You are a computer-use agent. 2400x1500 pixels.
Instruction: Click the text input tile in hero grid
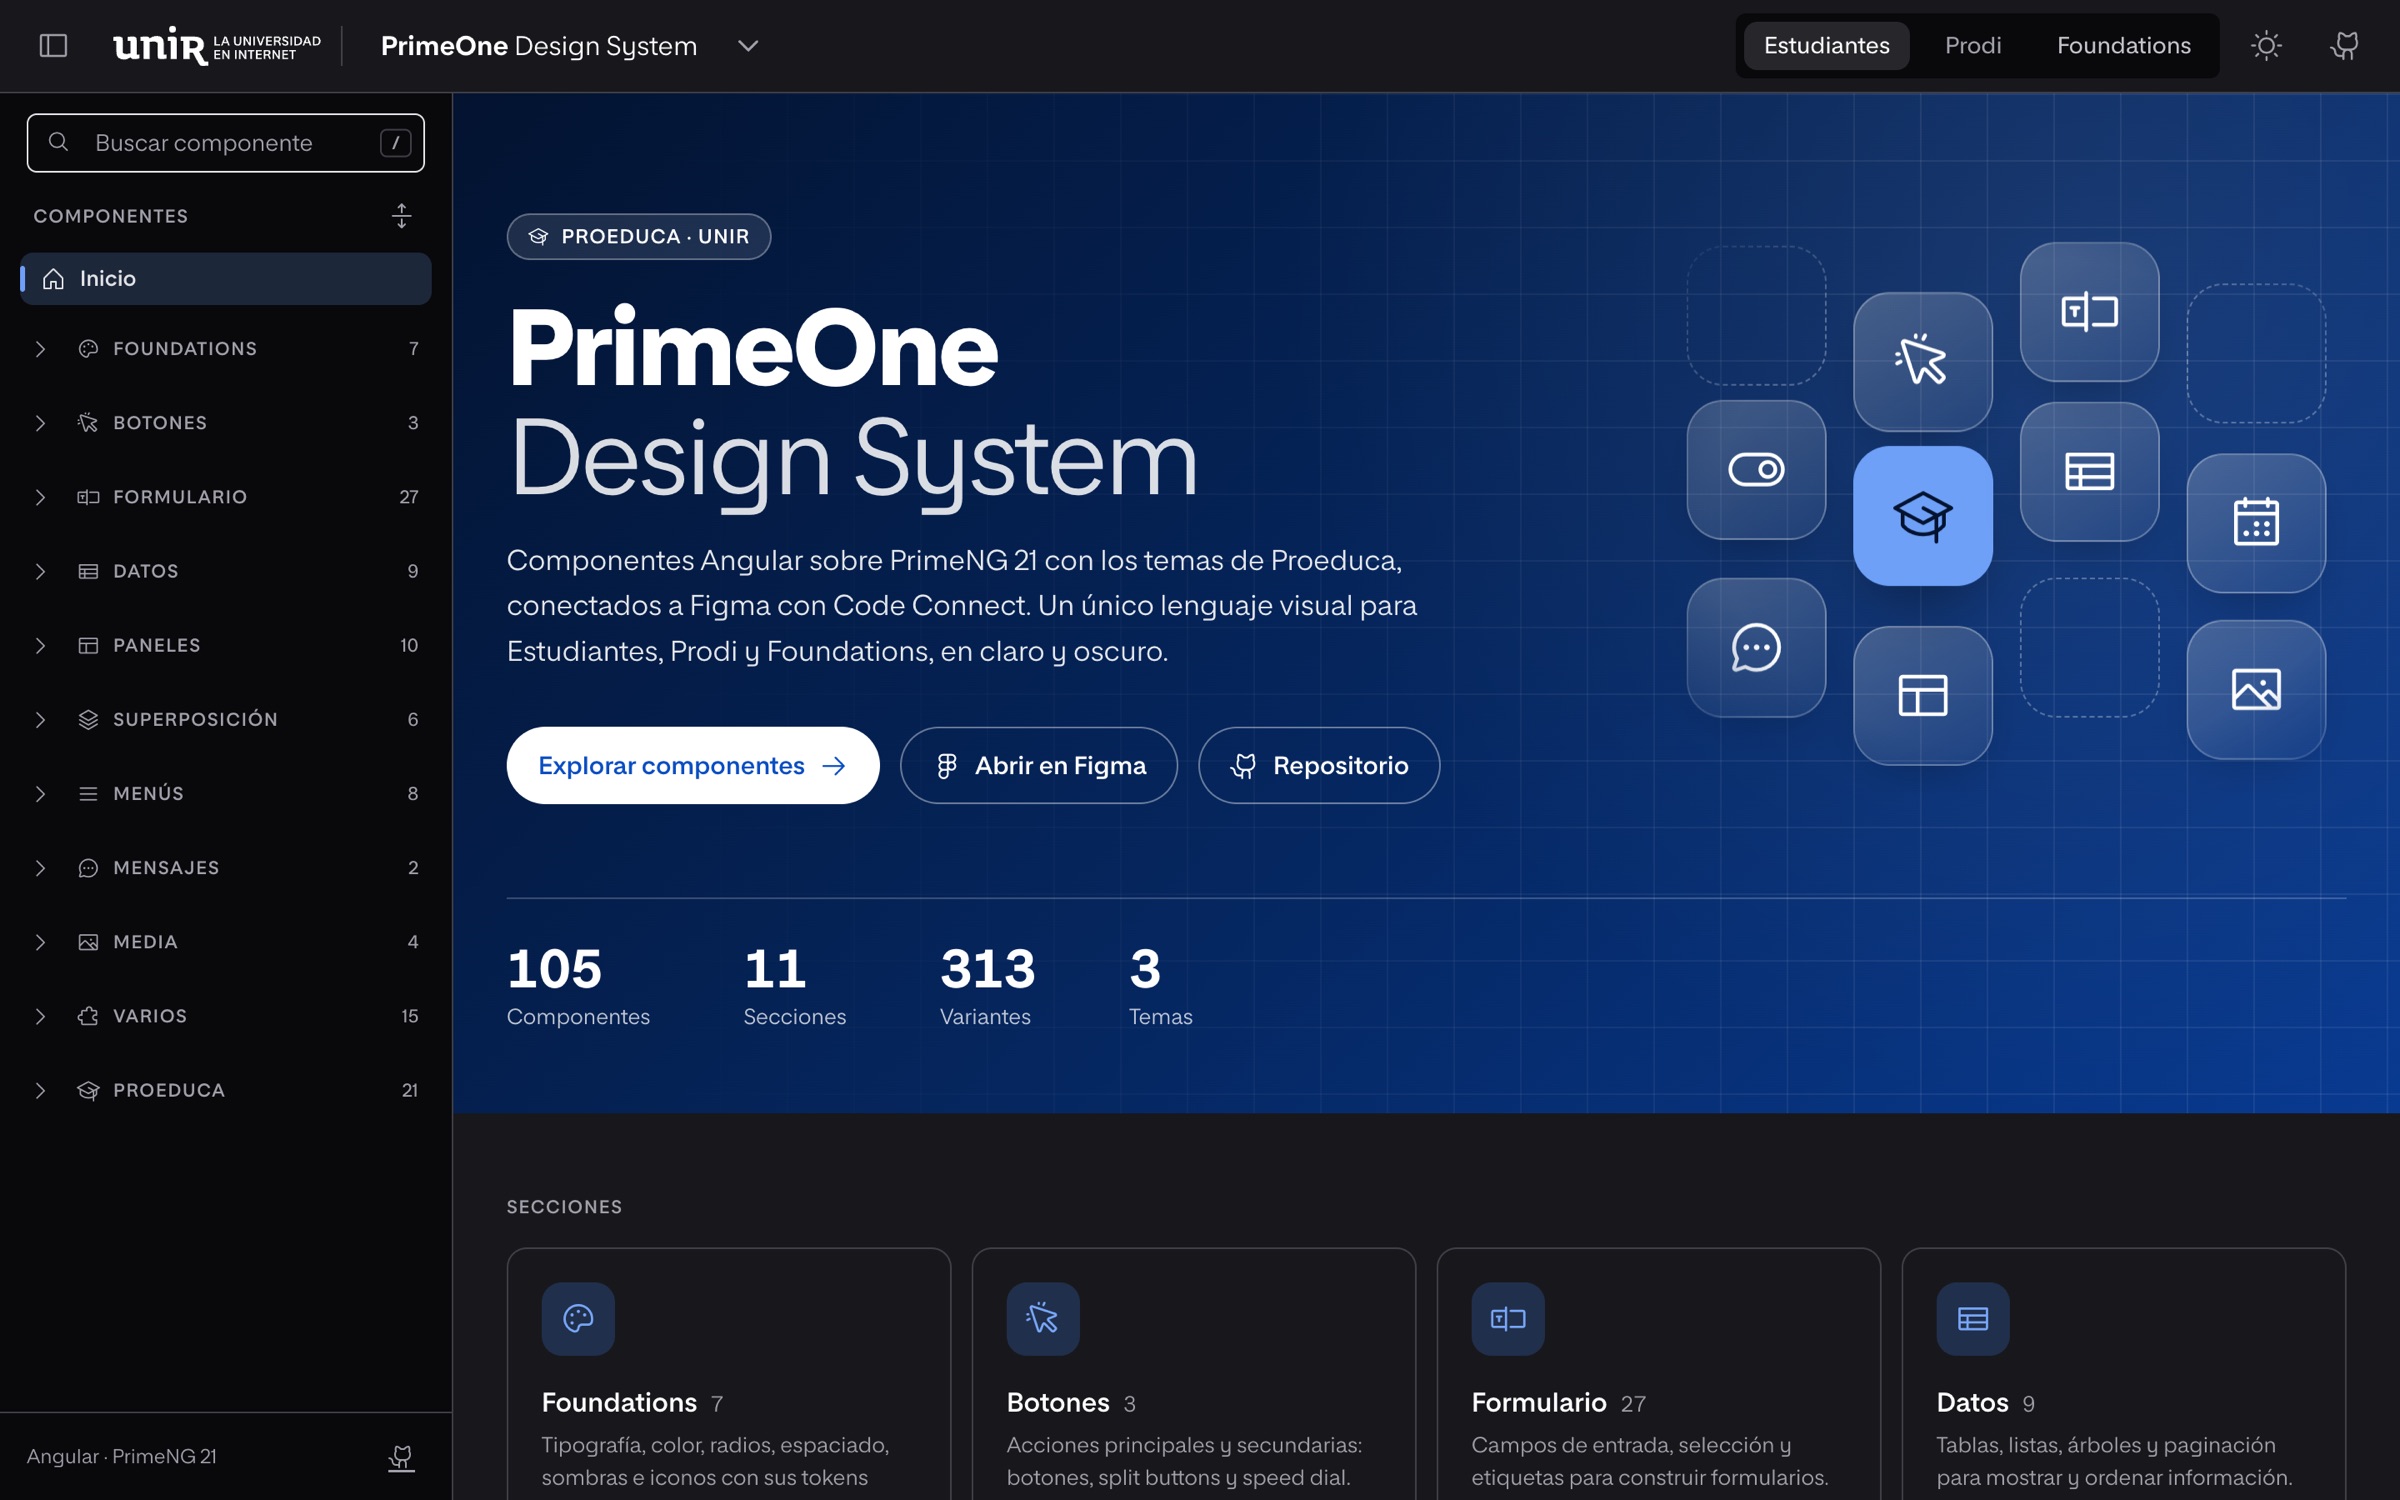pos(2089,312)
